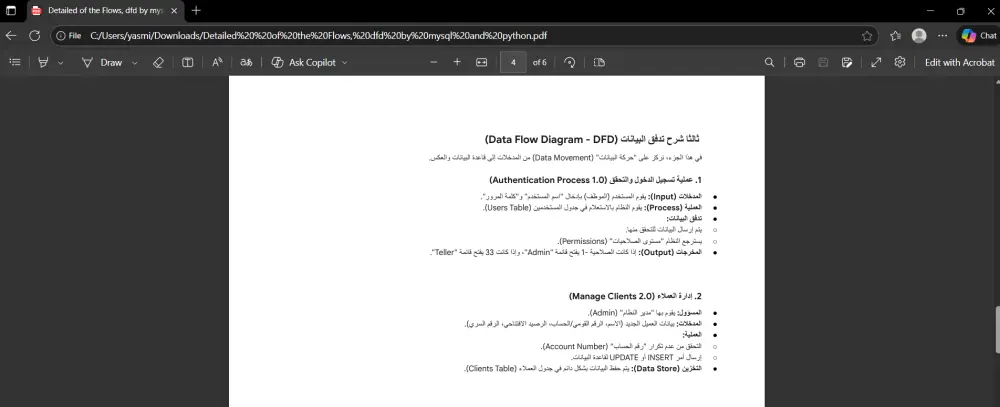
Task: Open the page view options
Action: coord(599,63)
